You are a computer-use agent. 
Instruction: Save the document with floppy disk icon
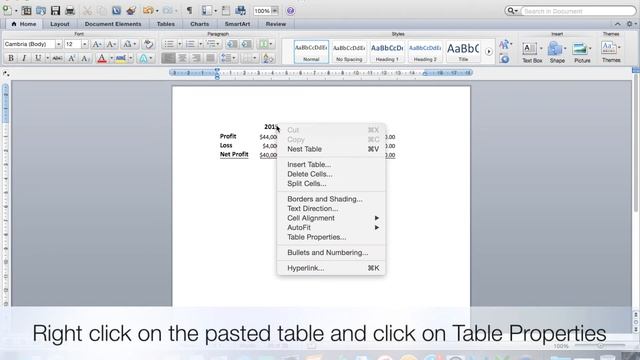[55, 11]
